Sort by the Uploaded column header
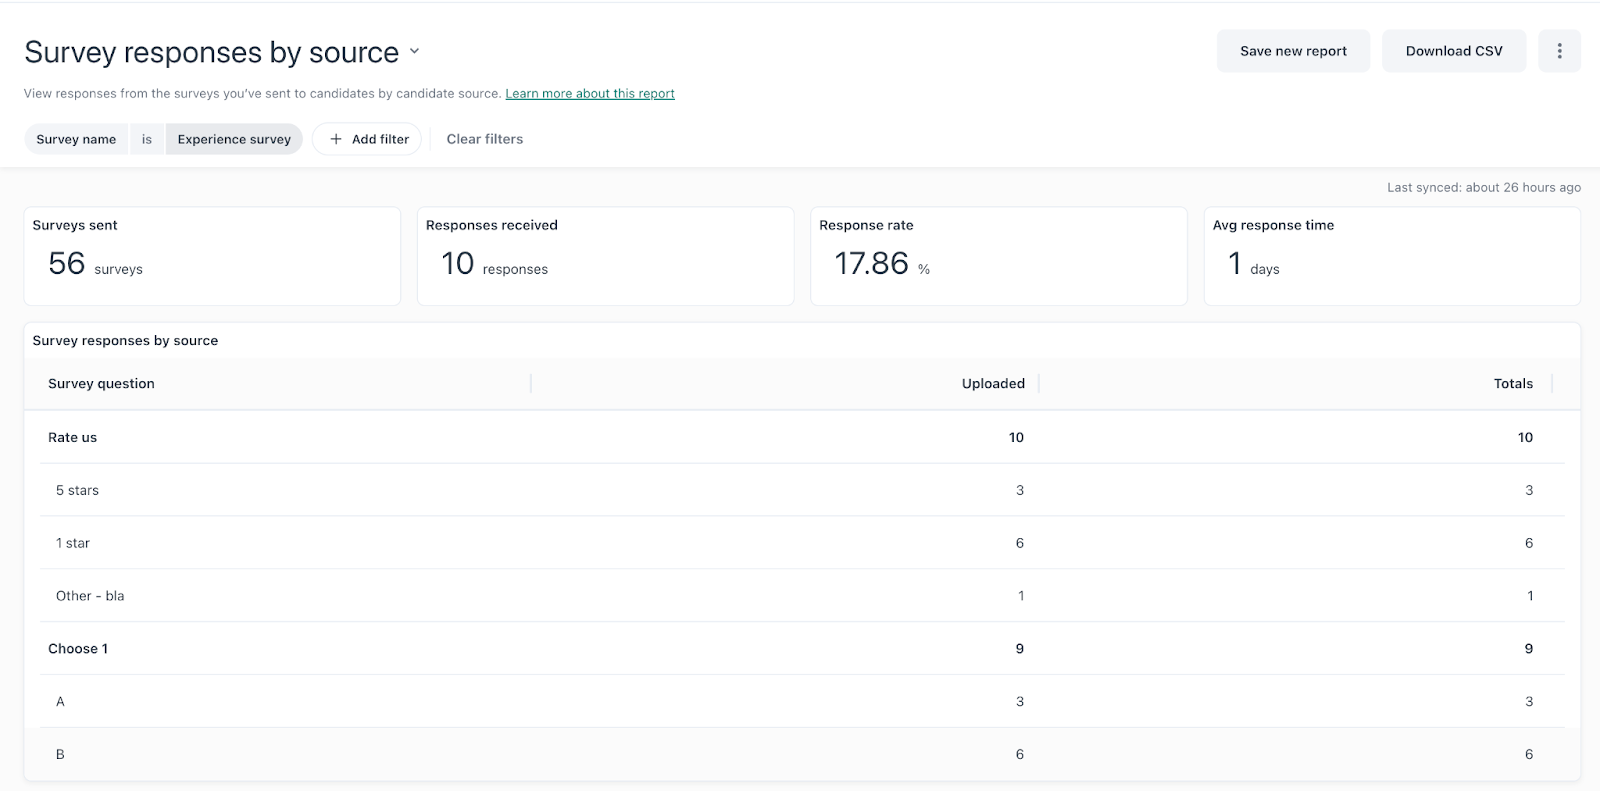The height and width of the screenshot is (791, 1600). (x=992, y=384)
